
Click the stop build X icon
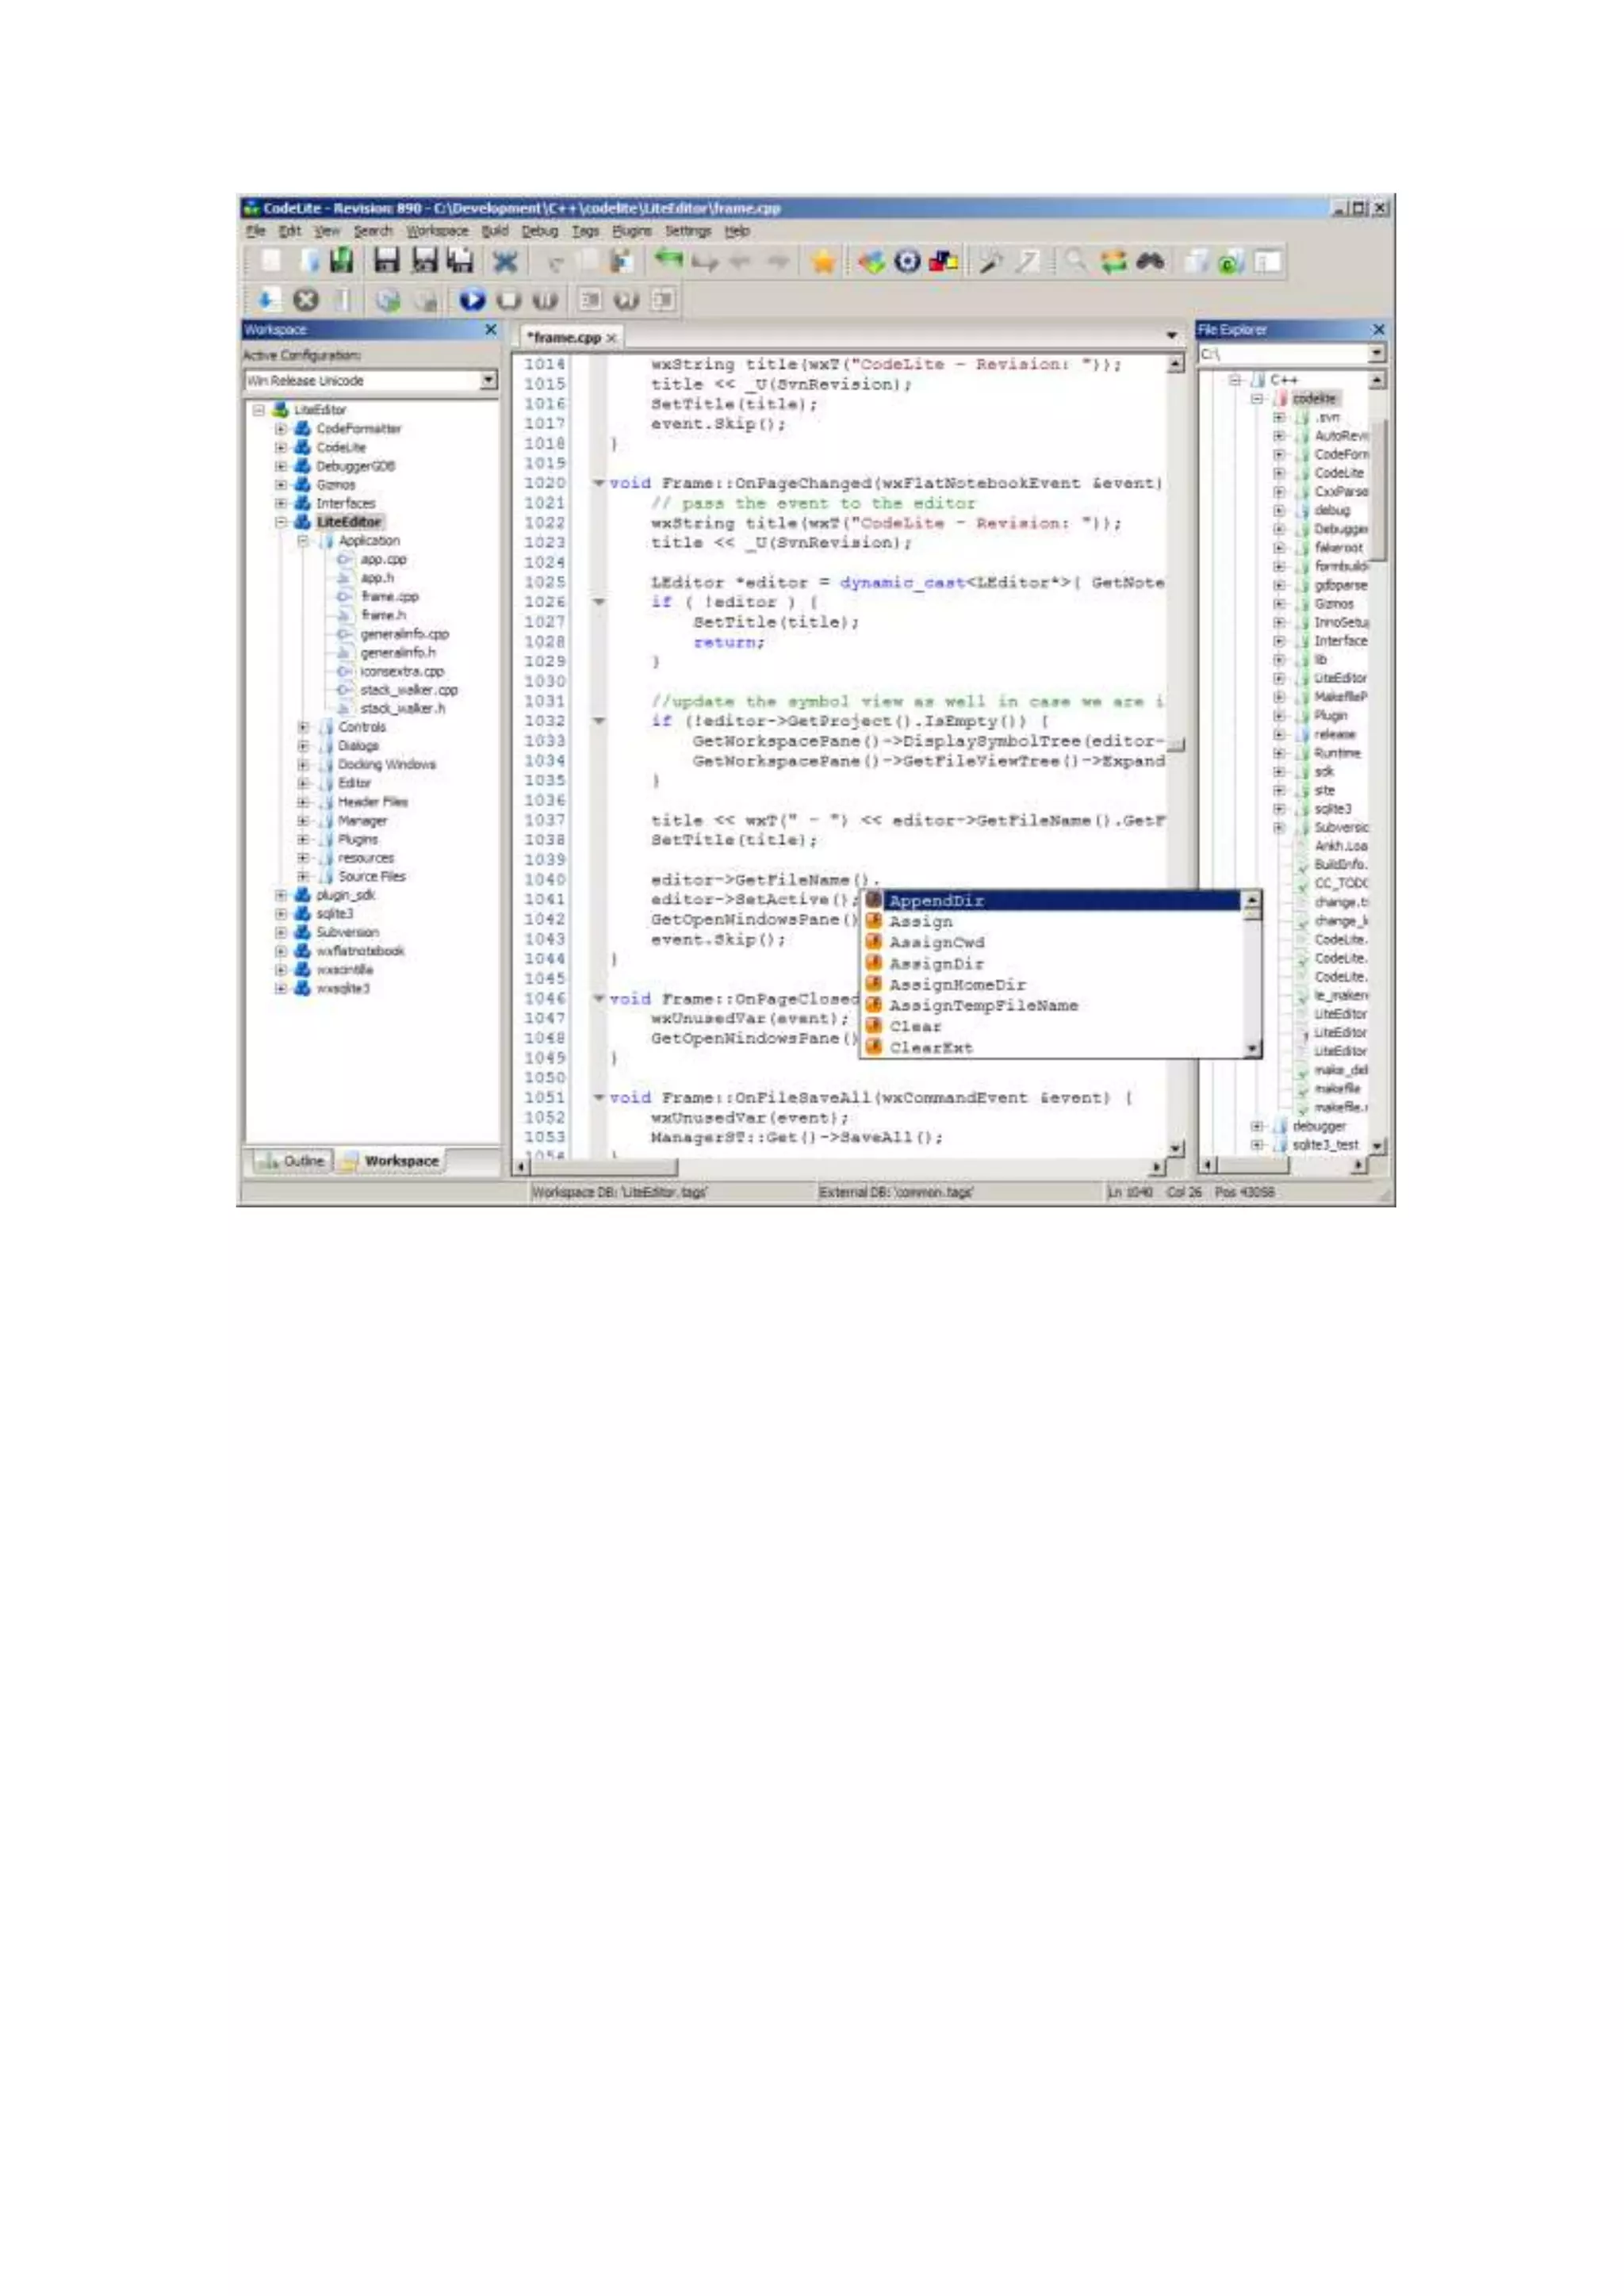point(306,299)
